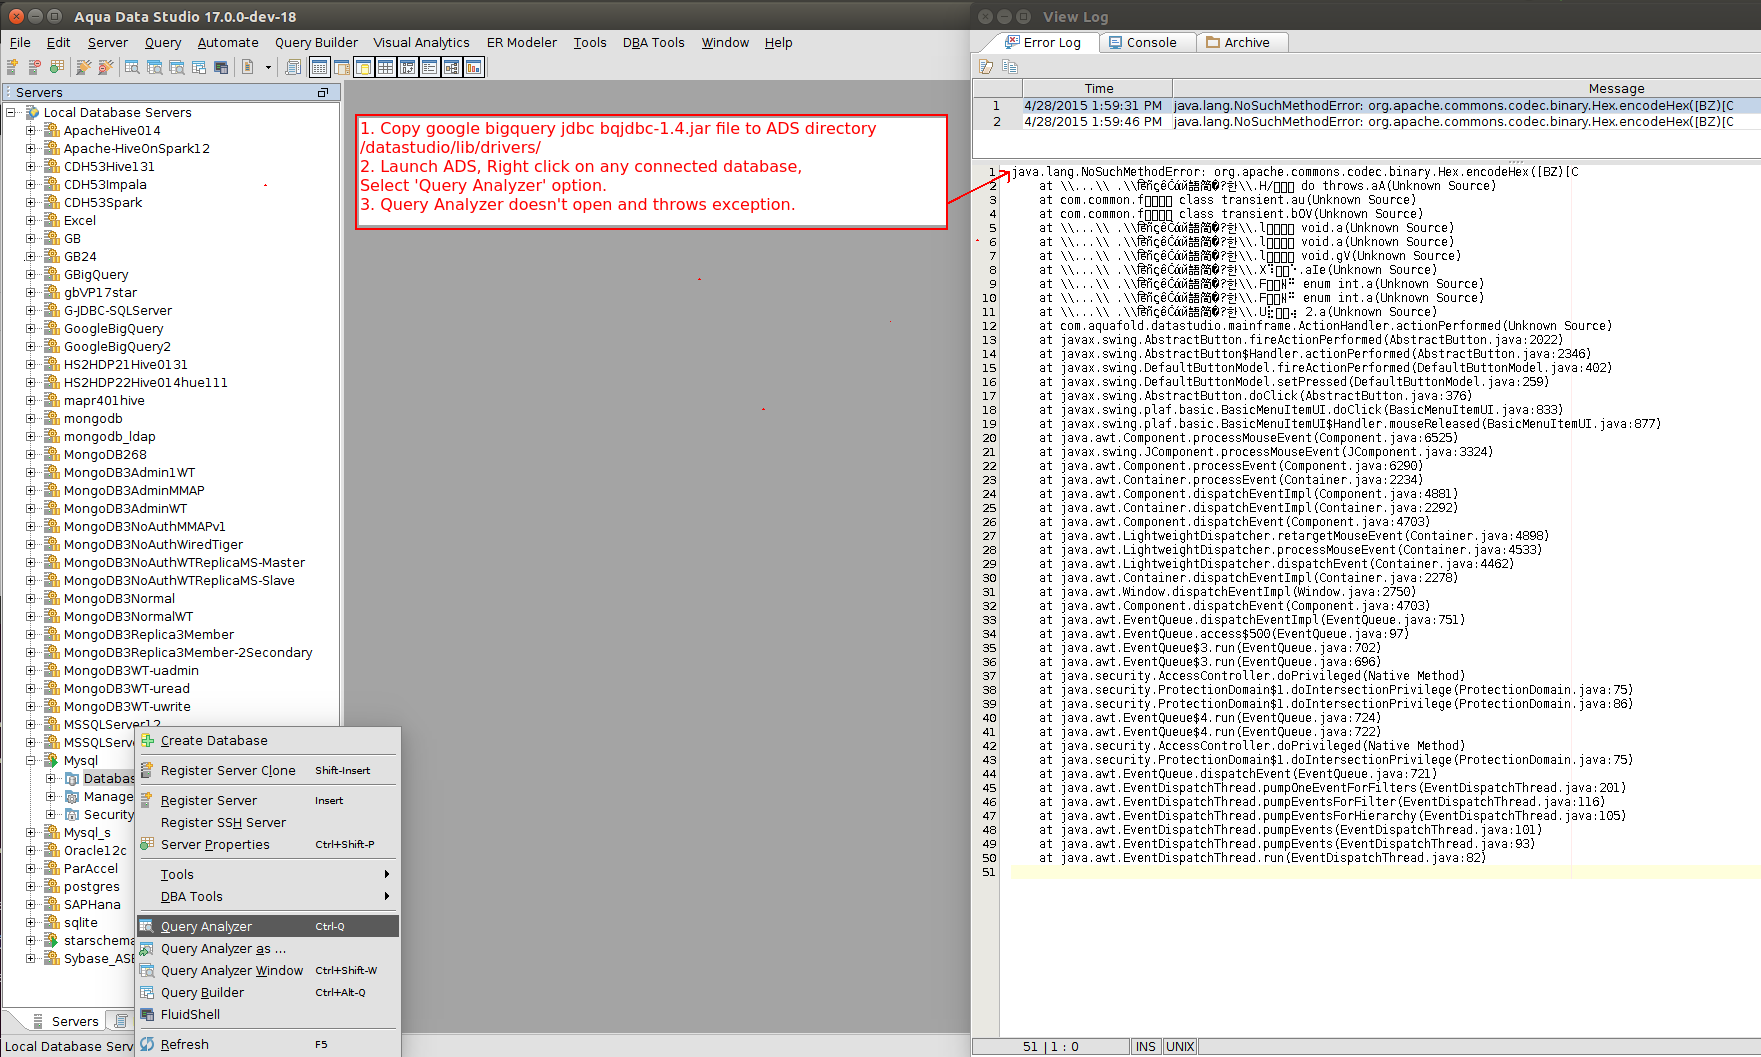
Task: Choose Register Server Clone in context menu
Action: 268,771
